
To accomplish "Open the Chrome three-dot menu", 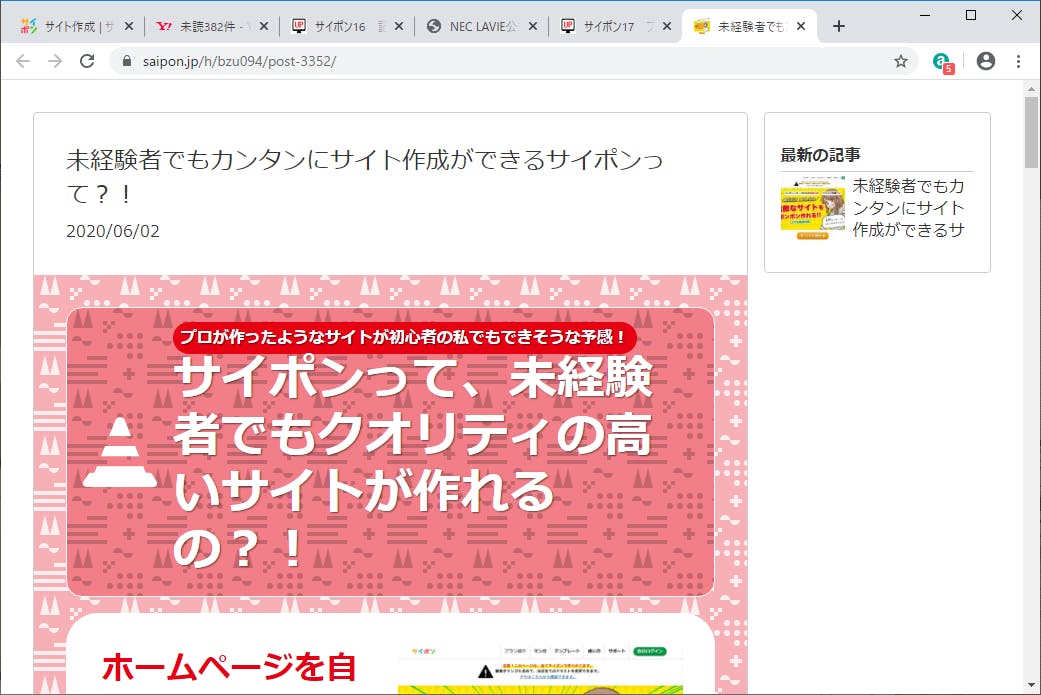I will coord(1018,61).
